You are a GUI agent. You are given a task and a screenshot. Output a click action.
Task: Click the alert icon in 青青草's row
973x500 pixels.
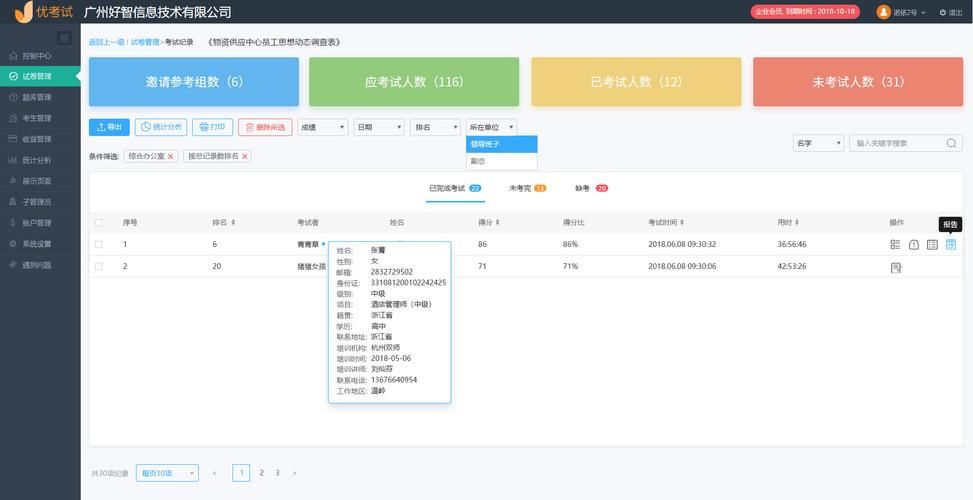click(x=913, y=244)
